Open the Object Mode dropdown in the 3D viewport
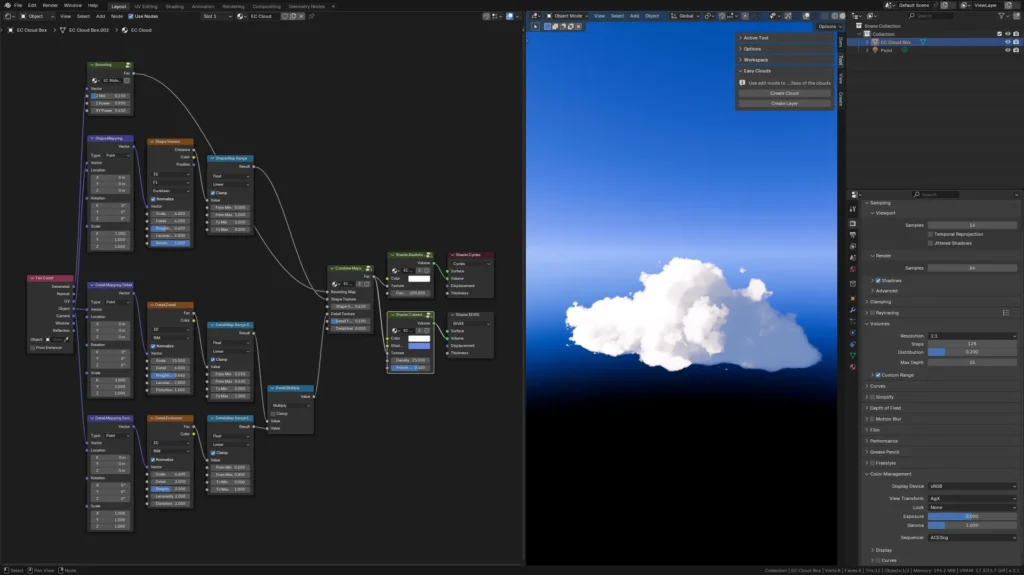Screen dimensions: 1024x575 [x=566, y=16]
